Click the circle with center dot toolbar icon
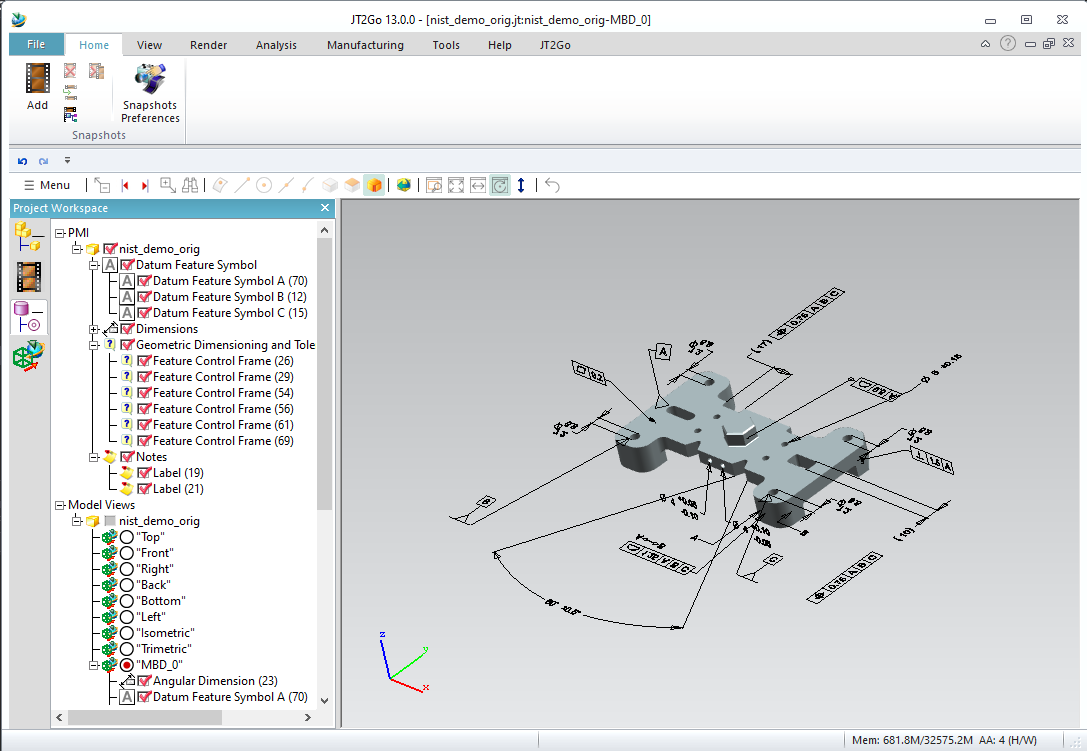The image size is (1087, 751). point(263,185)
